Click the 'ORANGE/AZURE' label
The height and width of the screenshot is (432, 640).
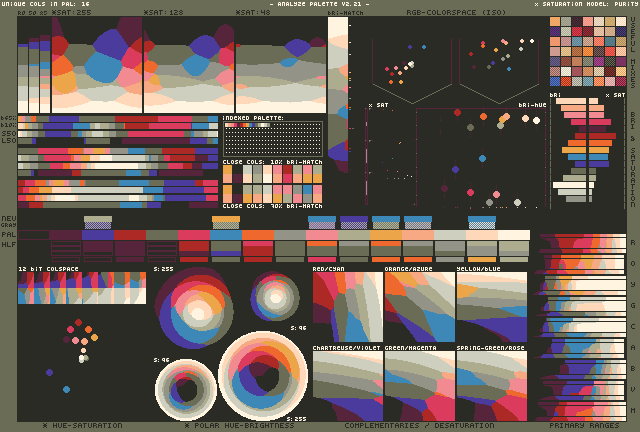(408, 269)
